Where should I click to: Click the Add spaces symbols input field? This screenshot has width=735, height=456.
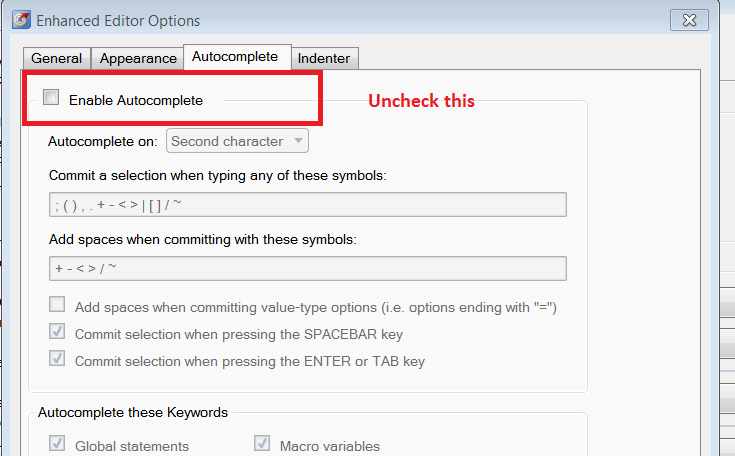point(307,269)
